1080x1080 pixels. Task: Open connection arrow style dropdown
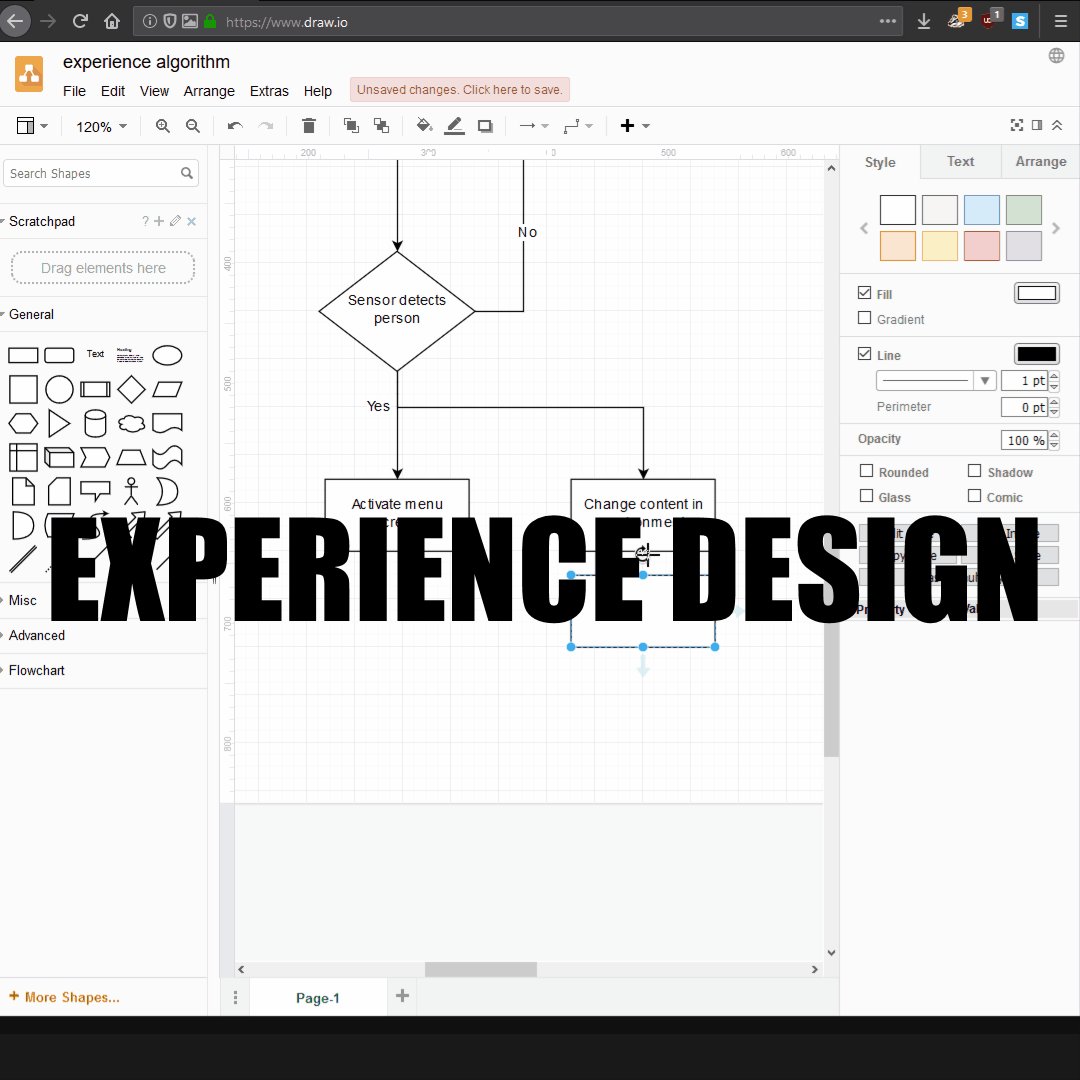pyautogui.click(x=534, y=126)
